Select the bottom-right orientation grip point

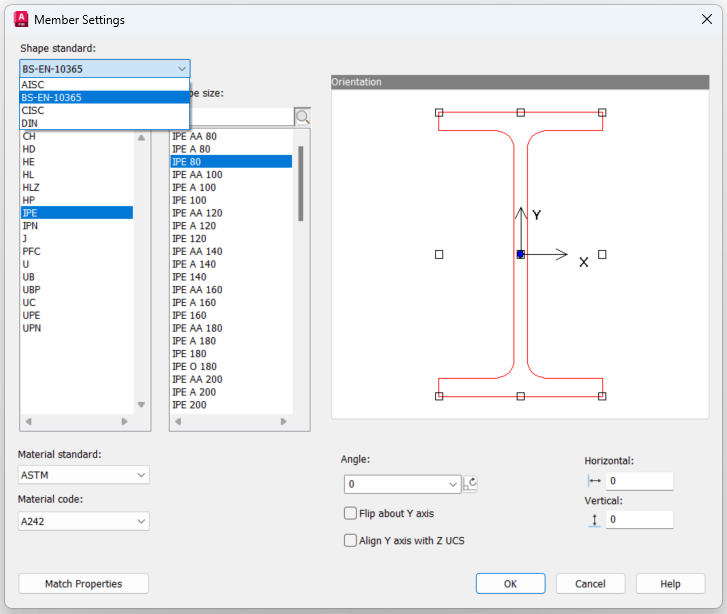click(x=602, y=396)
